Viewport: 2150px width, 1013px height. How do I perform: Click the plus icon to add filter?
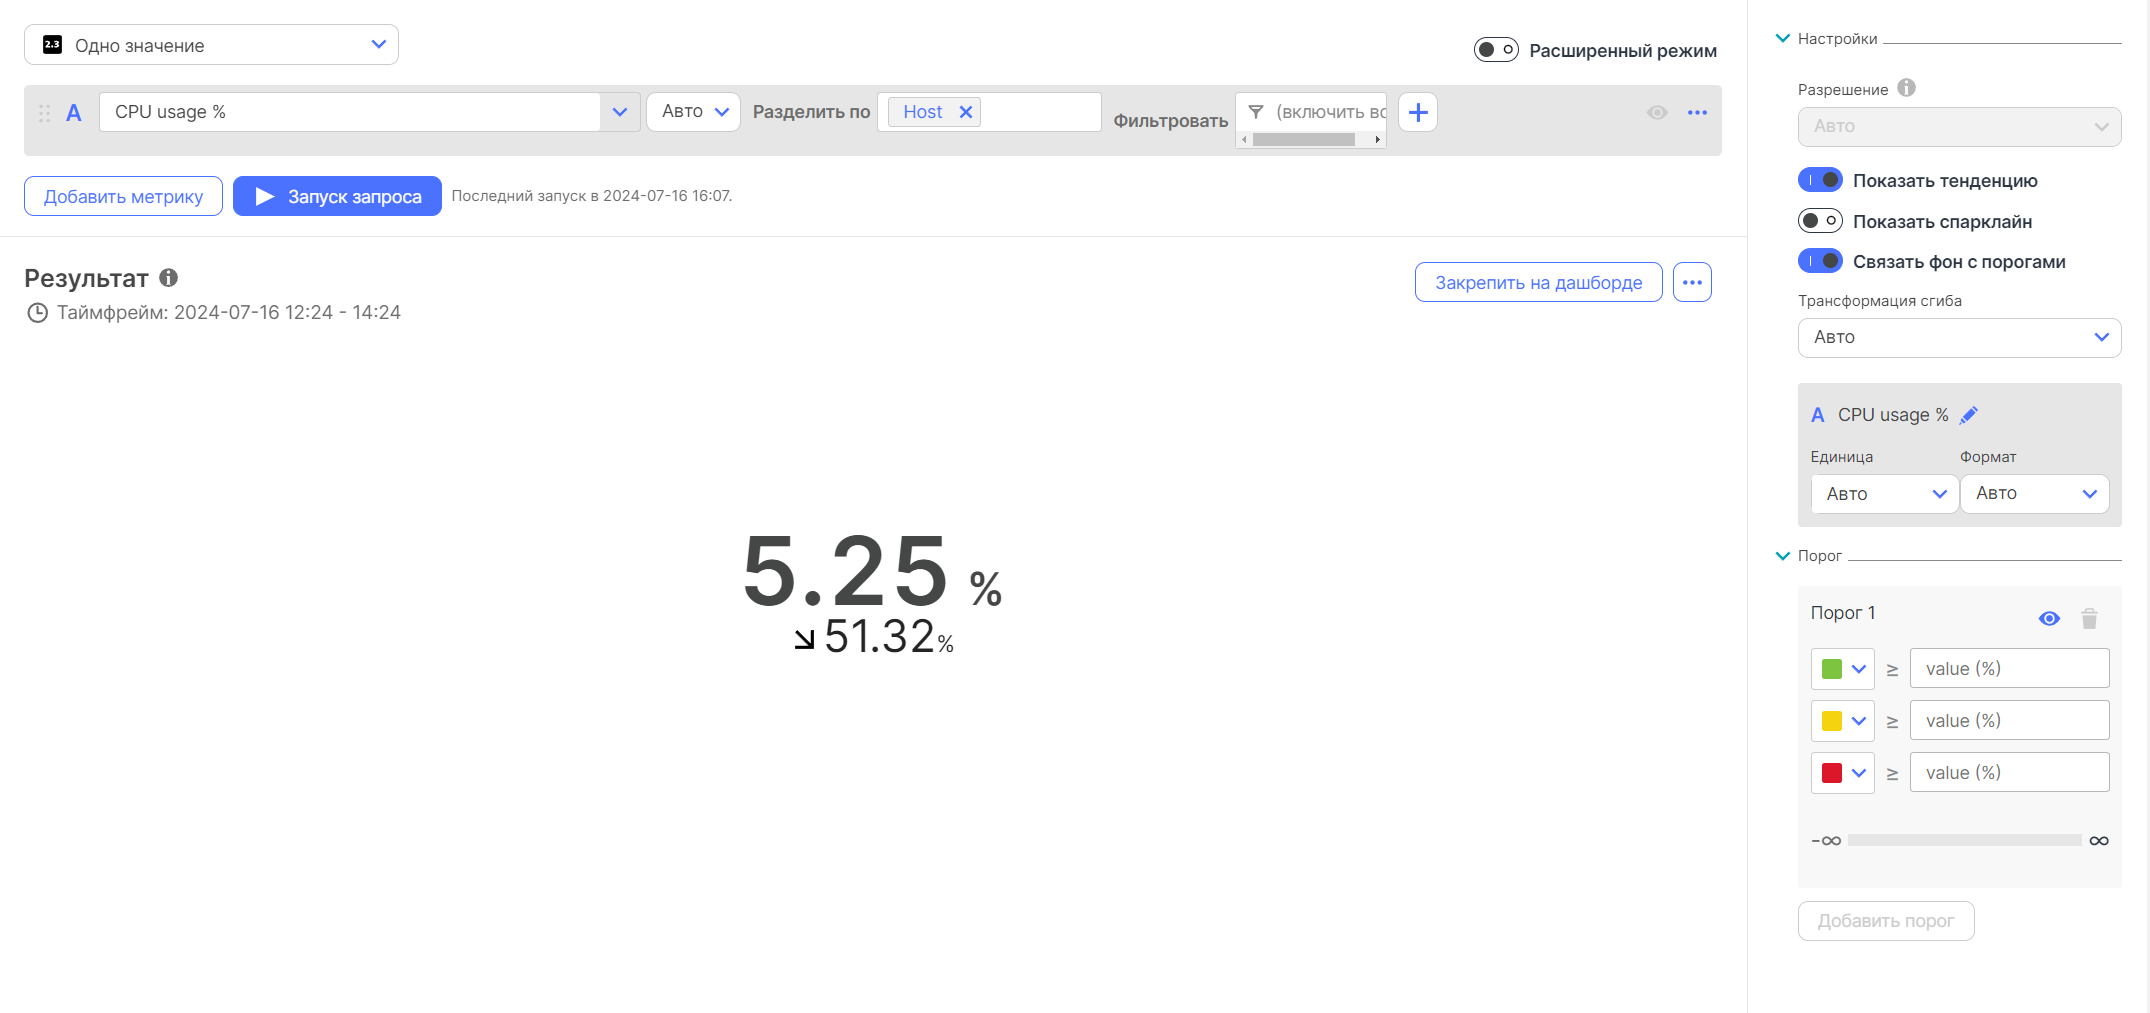pos(1417,112)
